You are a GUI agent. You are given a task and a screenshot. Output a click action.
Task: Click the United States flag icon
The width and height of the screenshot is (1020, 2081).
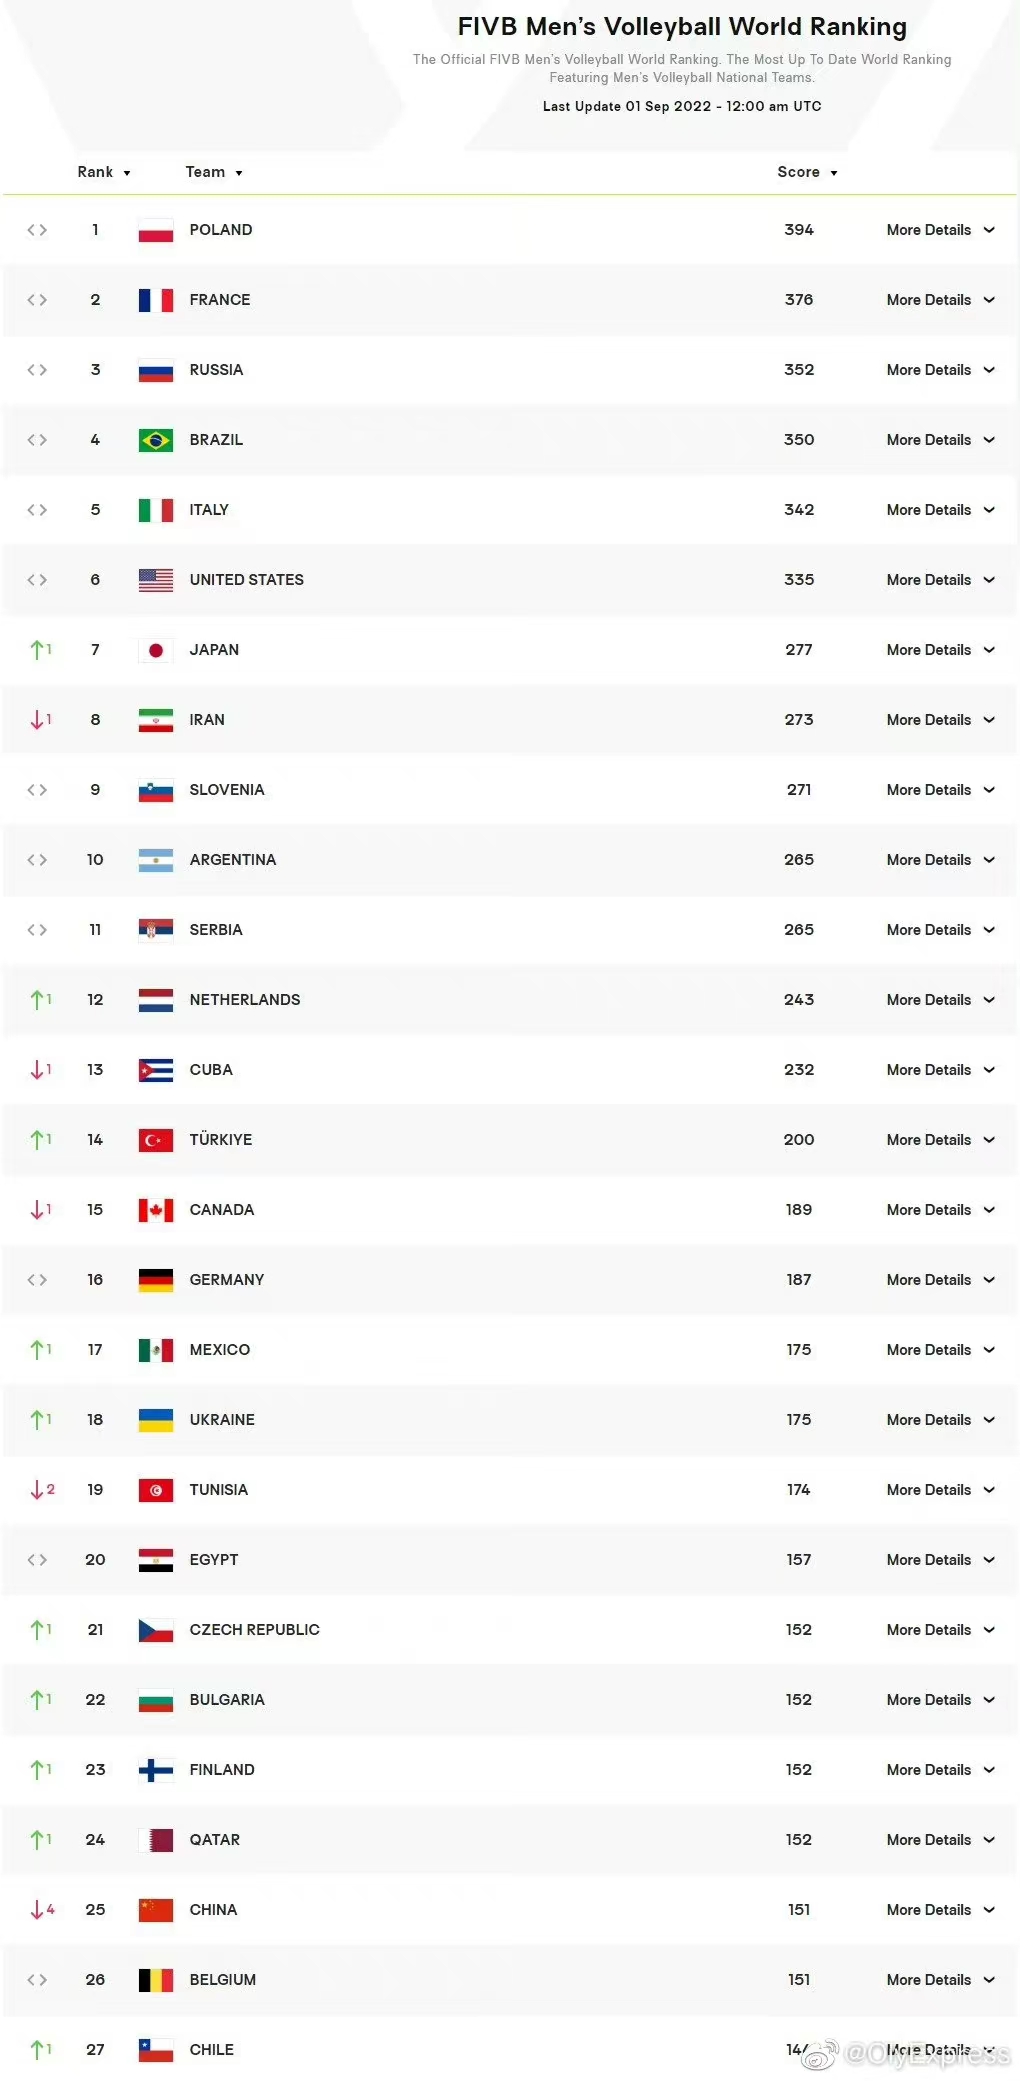(x=156, y=580)
